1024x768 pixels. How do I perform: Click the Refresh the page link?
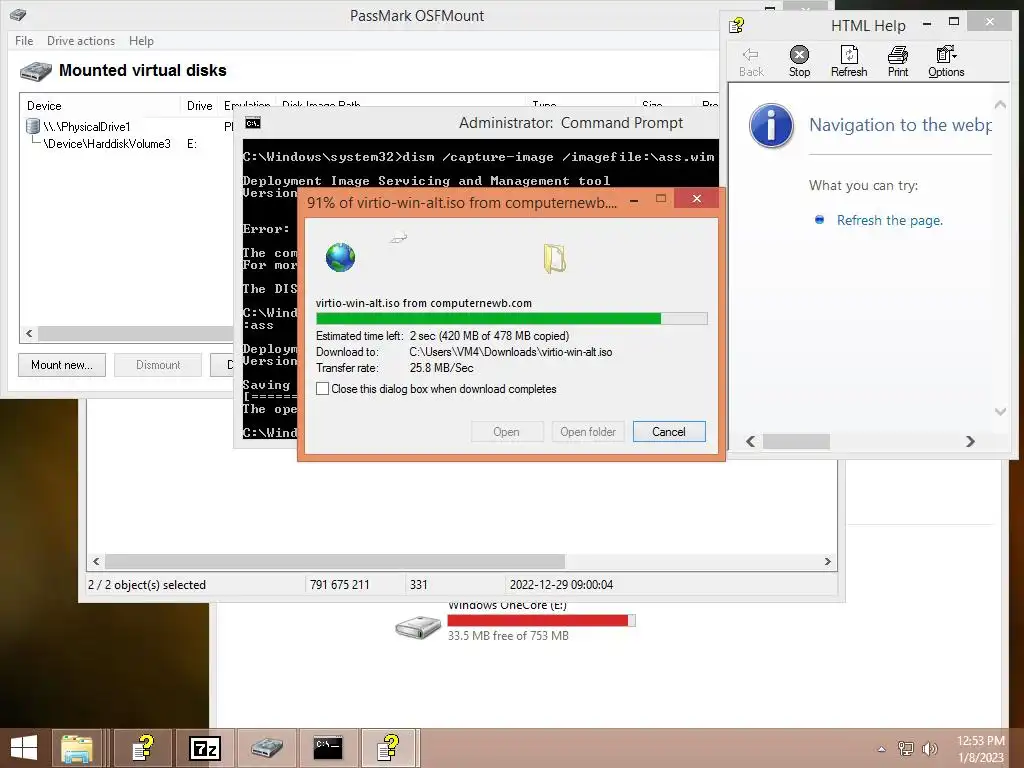pyautogui.click(x=889, y=220)
